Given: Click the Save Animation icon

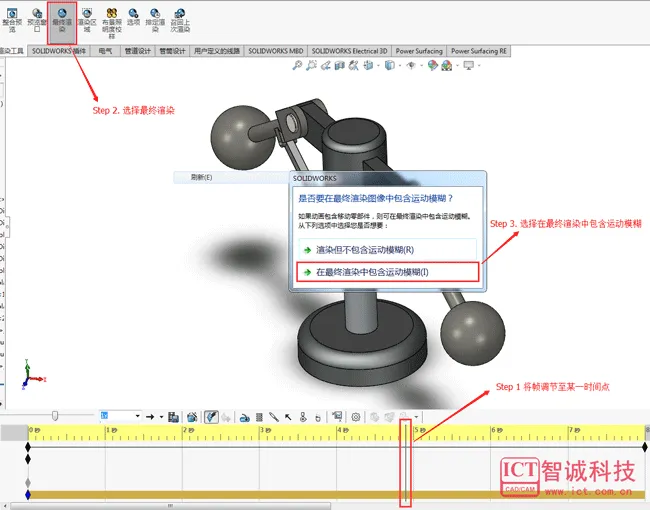Looking at the screenshot, I should tap(173, 417).
